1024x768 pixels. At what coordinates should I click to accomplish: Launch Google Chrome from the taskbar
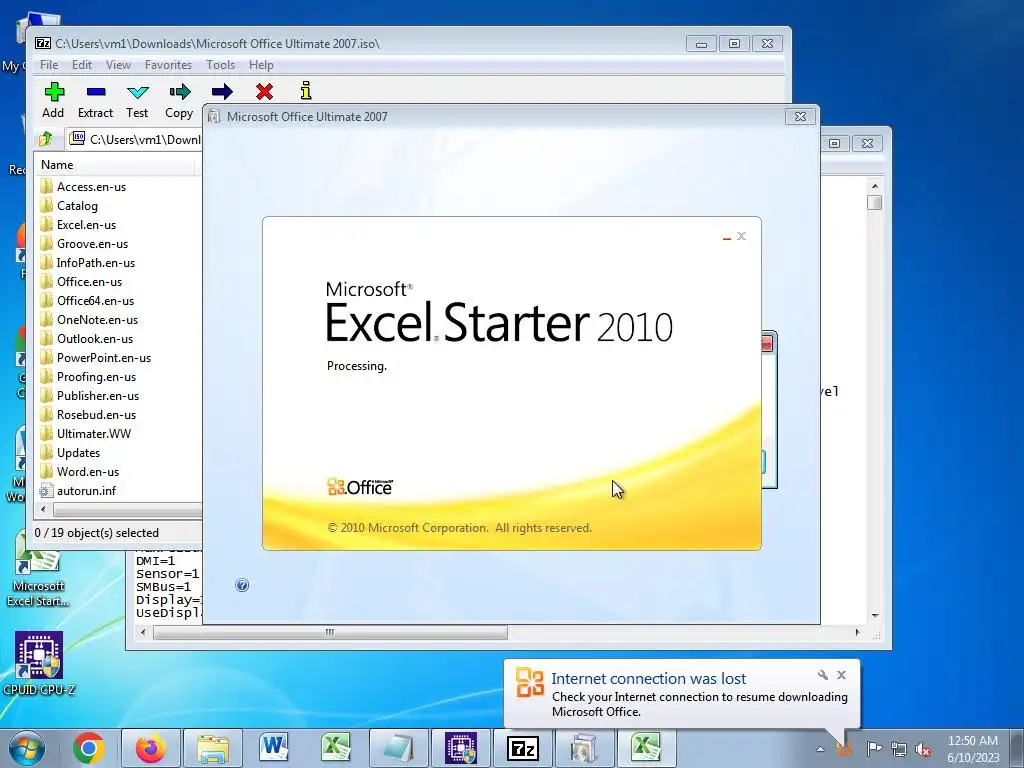pos(89,748)
